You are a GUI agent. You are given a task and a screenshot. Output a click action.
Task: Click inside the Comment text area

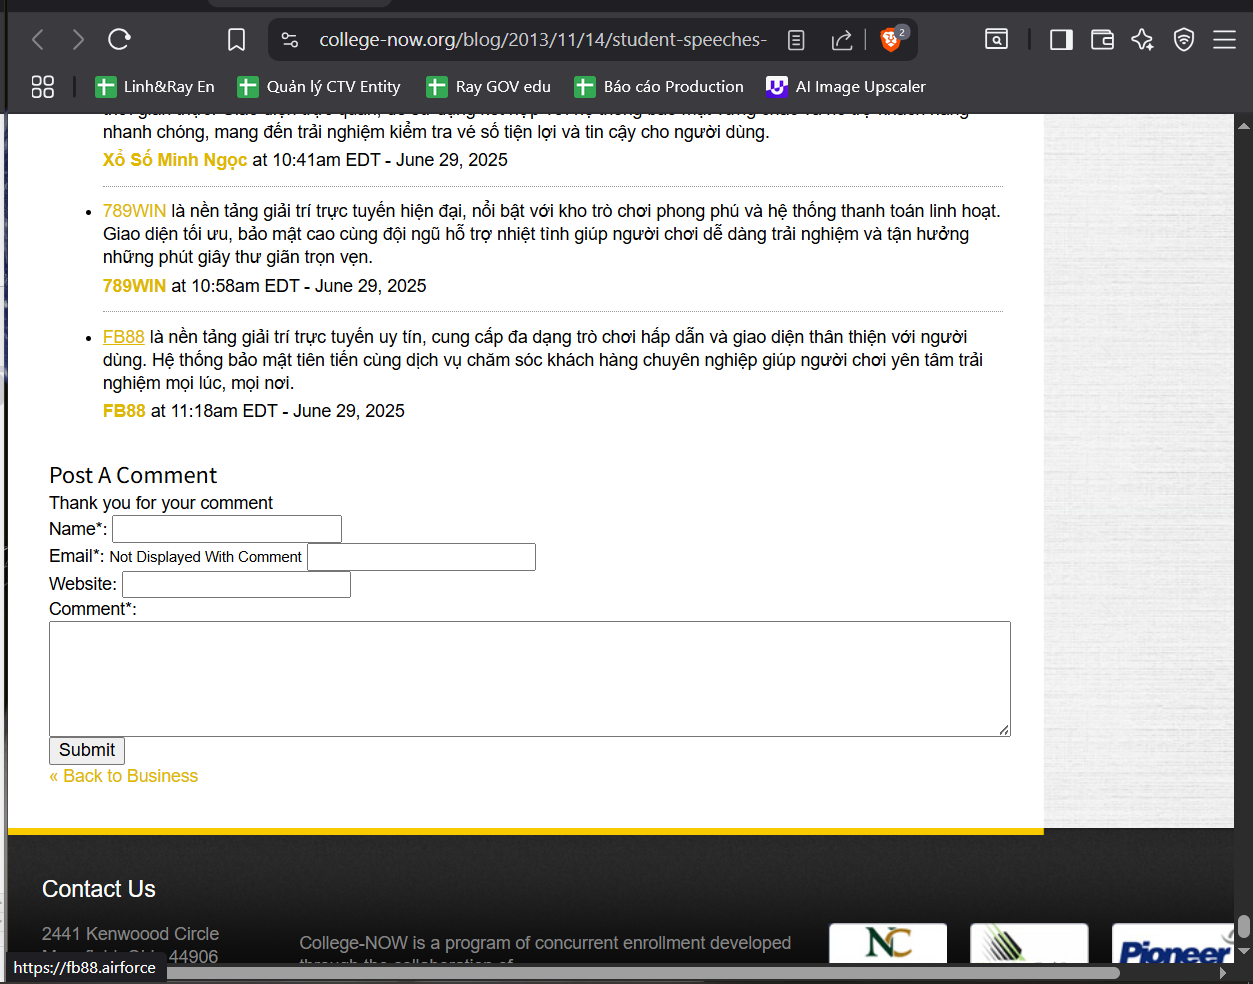[x=530, y=679]
